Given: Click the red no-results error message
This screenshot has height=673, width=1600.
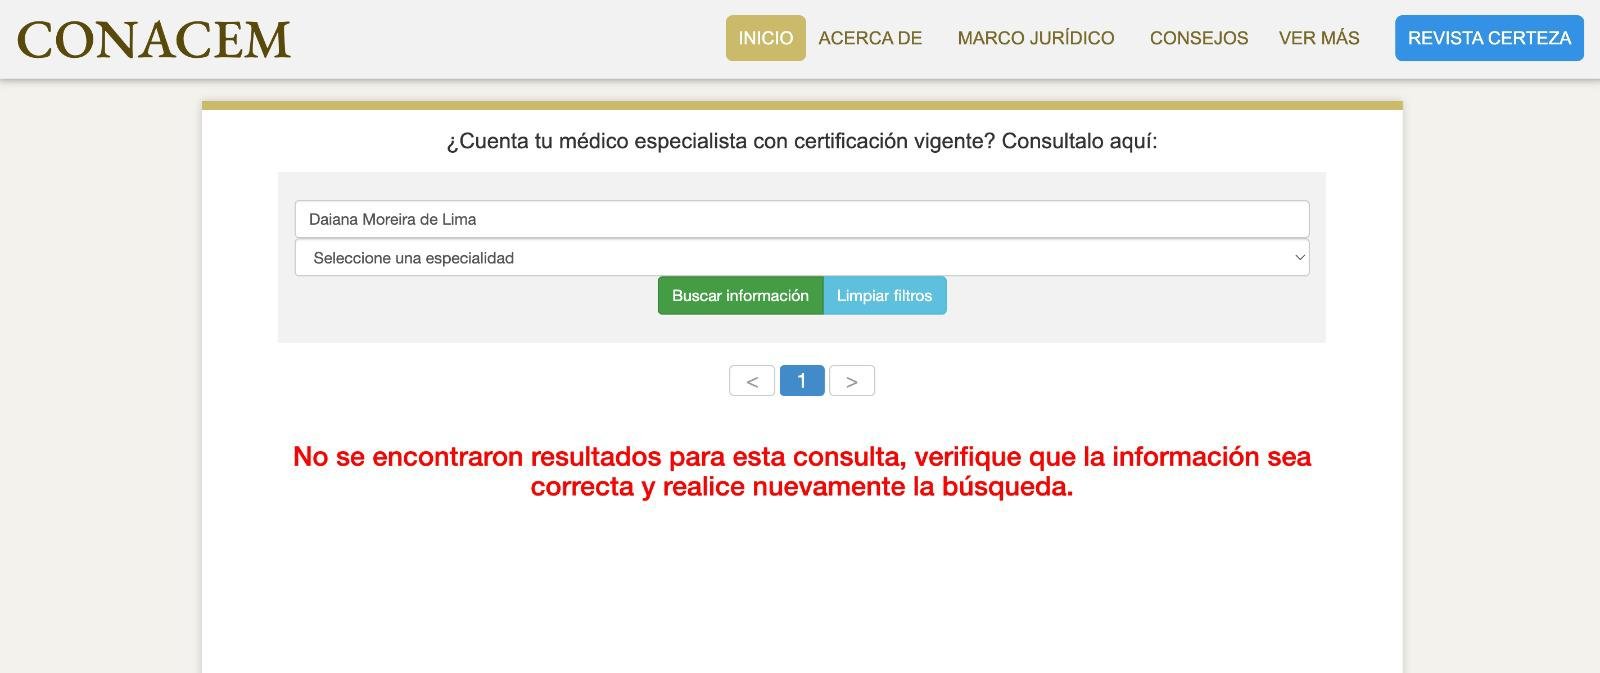Looking at the screenshot, I should click(x=801, y=471).
